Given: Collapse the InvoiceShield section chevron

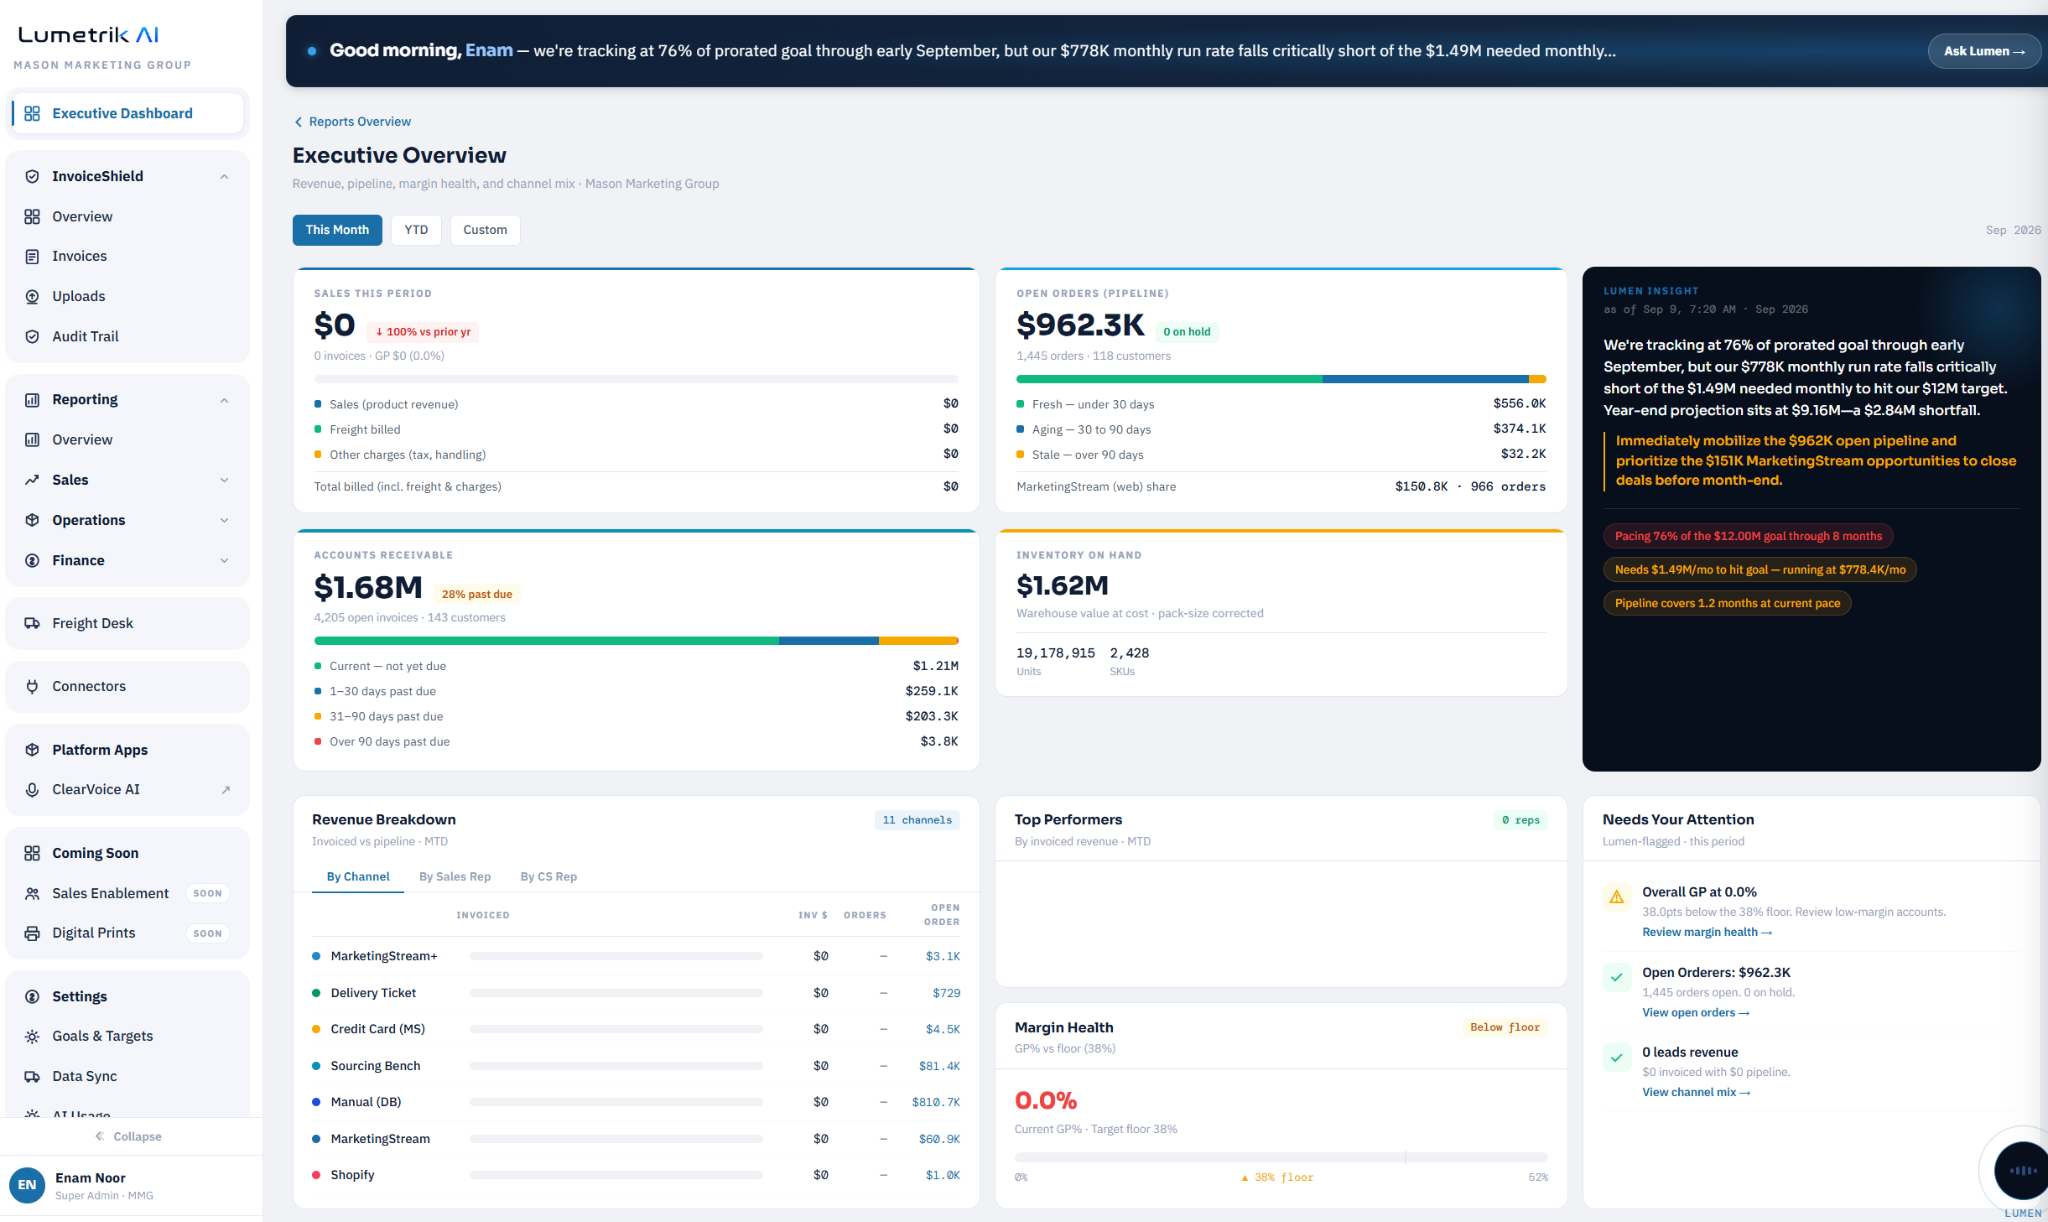Looking at the screenshot, I should 224,177.
